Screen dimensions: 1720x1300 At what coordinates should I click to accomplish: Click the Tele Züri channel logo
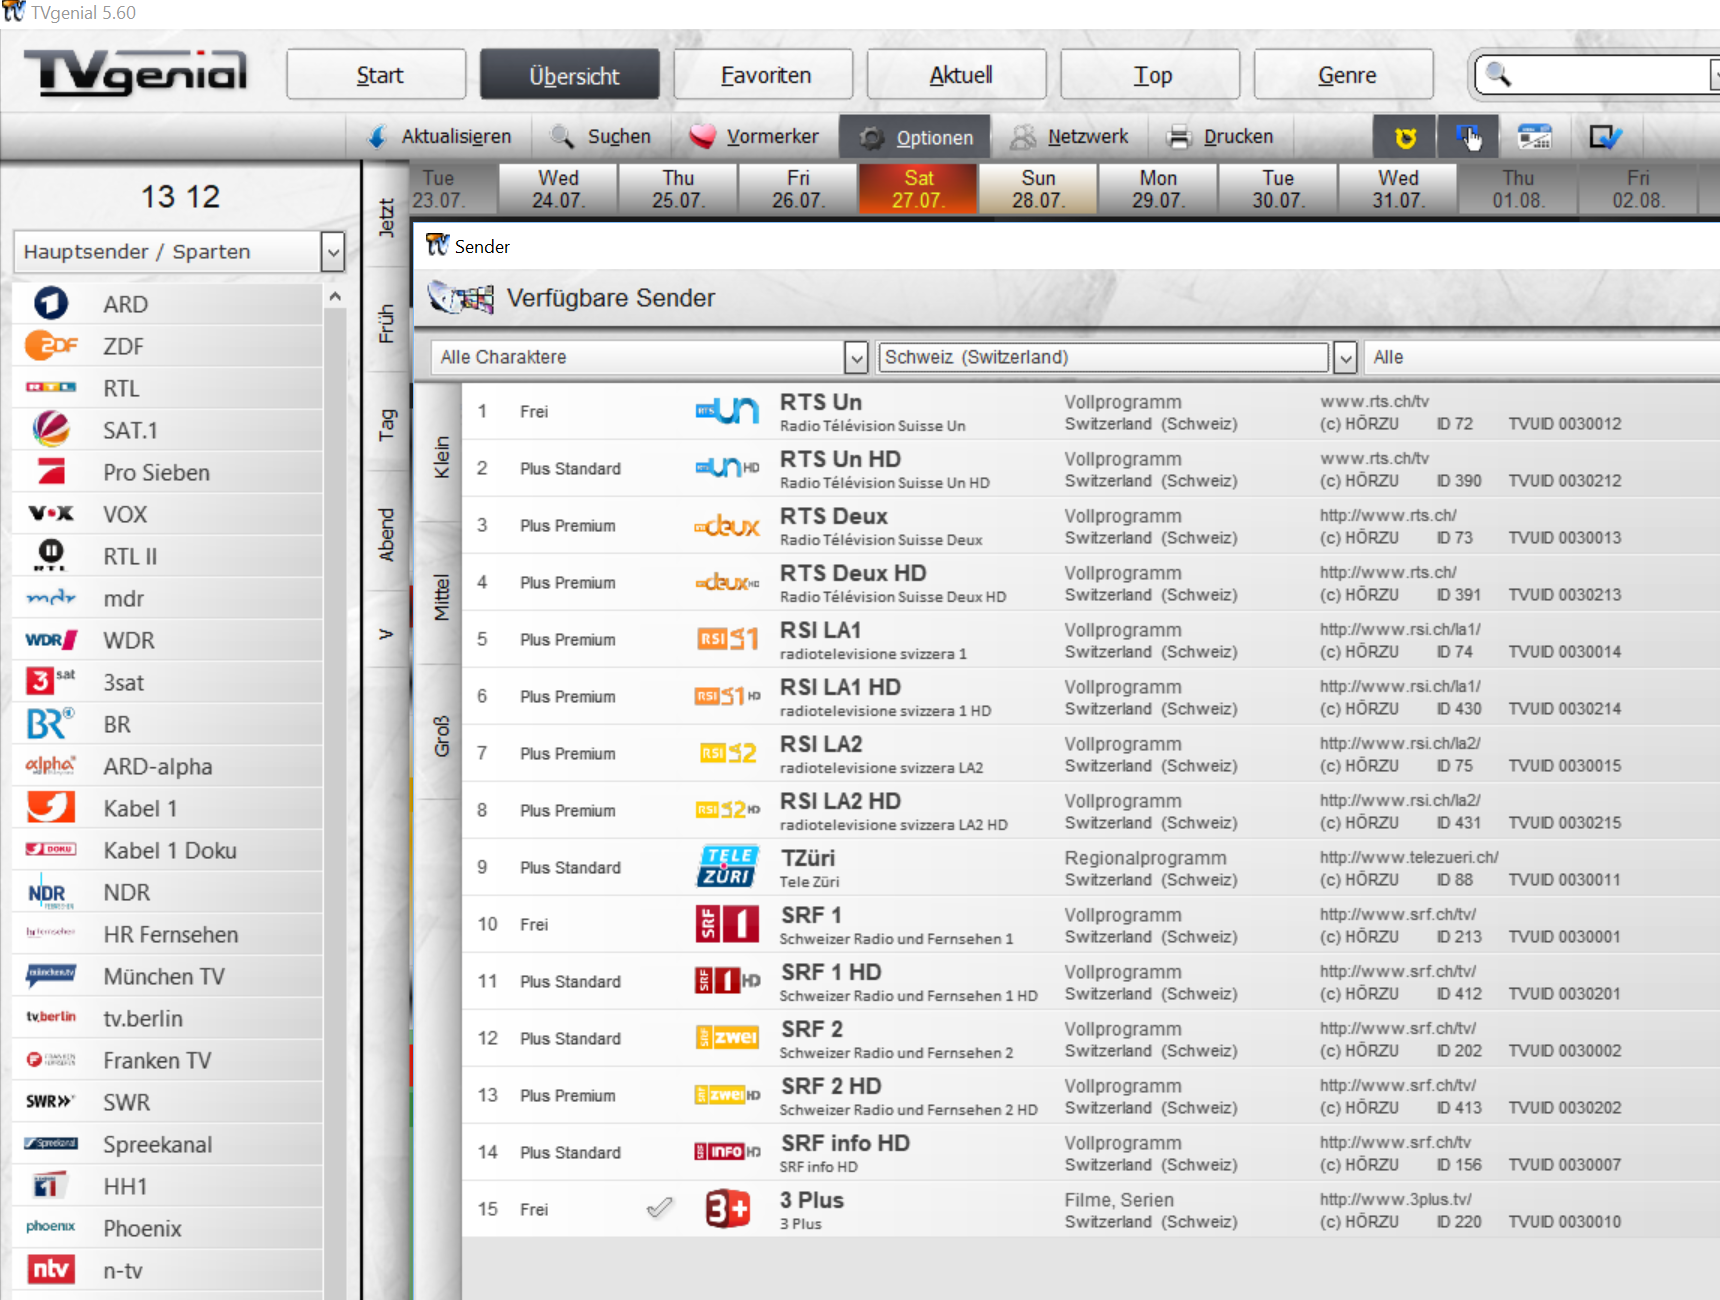tap(727, 867)
